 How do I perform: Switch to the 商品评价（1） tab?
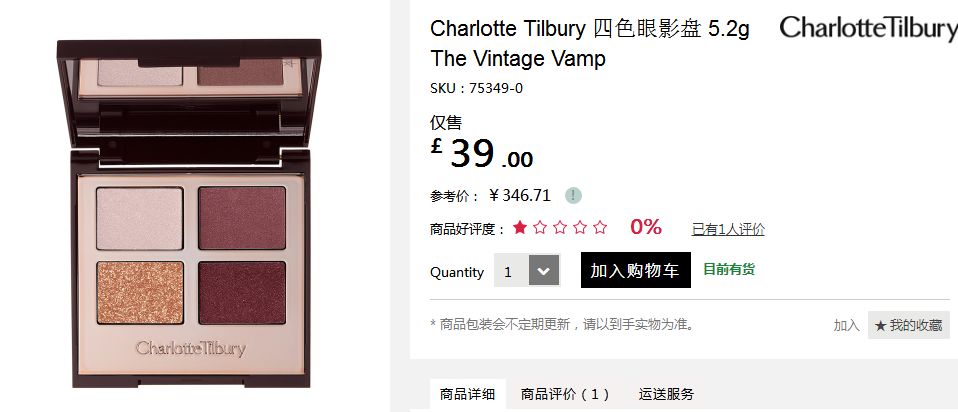565,394
